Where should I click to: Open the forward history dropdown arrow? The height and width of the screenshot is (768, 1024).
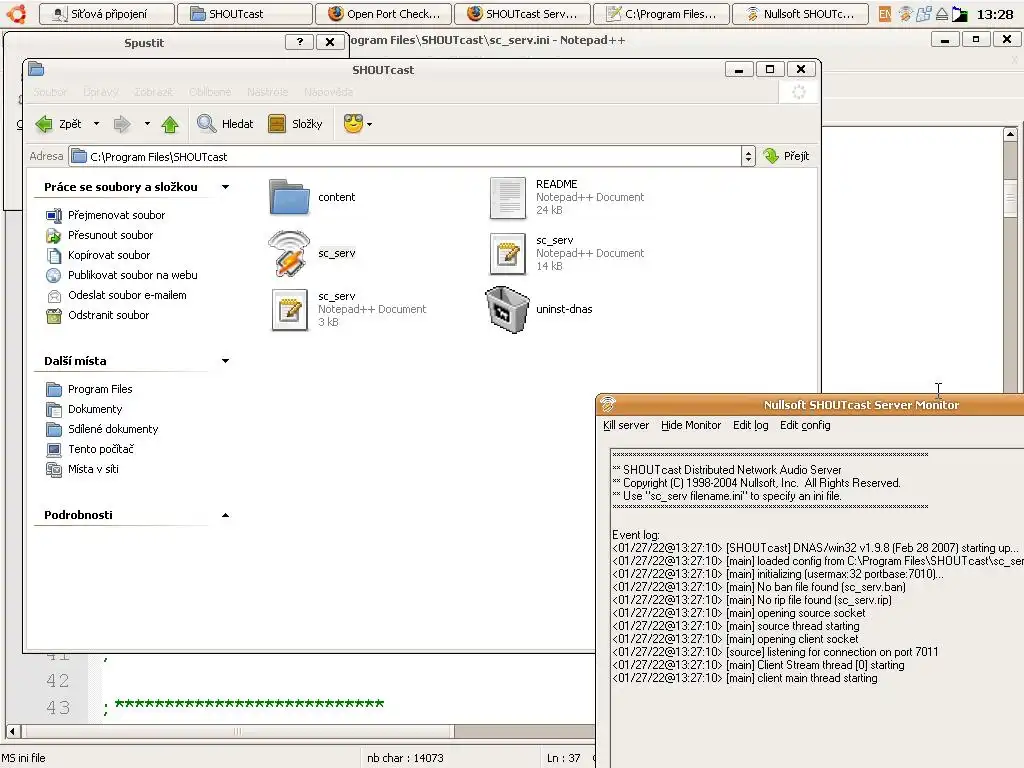[147, 123]
